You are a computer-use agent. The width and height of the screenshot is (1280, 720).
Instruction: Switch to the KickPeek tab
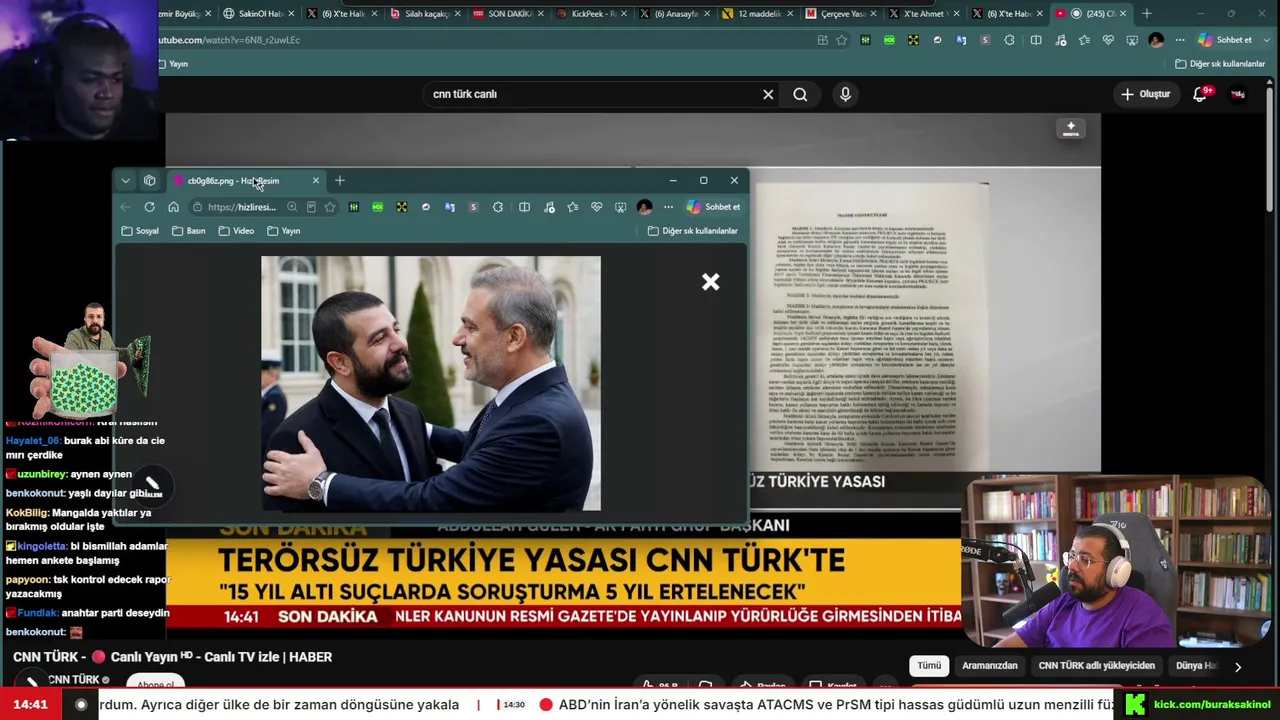[x=591, y=14]
